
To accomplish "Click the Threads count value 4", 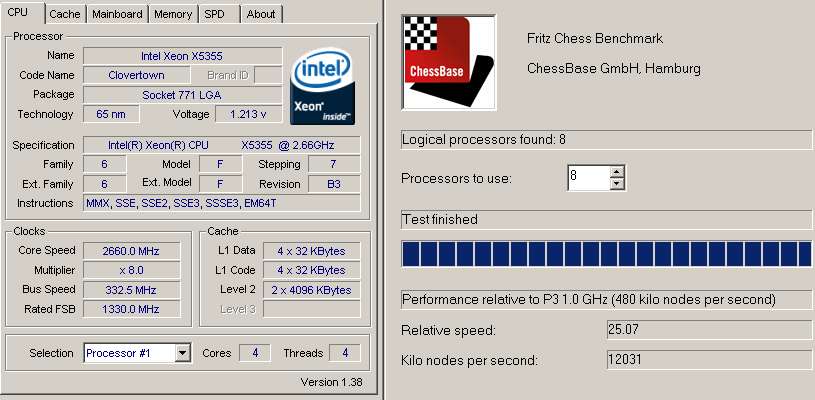I will (x=345, y=353).
